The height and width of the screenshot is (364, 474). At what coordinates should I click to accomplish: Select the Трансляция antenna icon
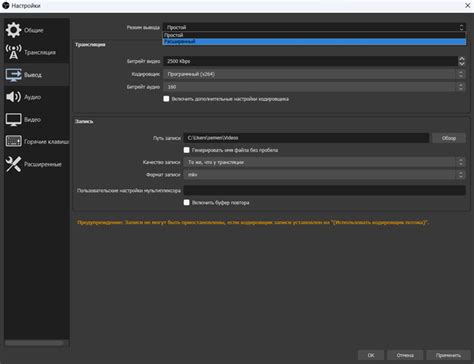tap(13, 52)
